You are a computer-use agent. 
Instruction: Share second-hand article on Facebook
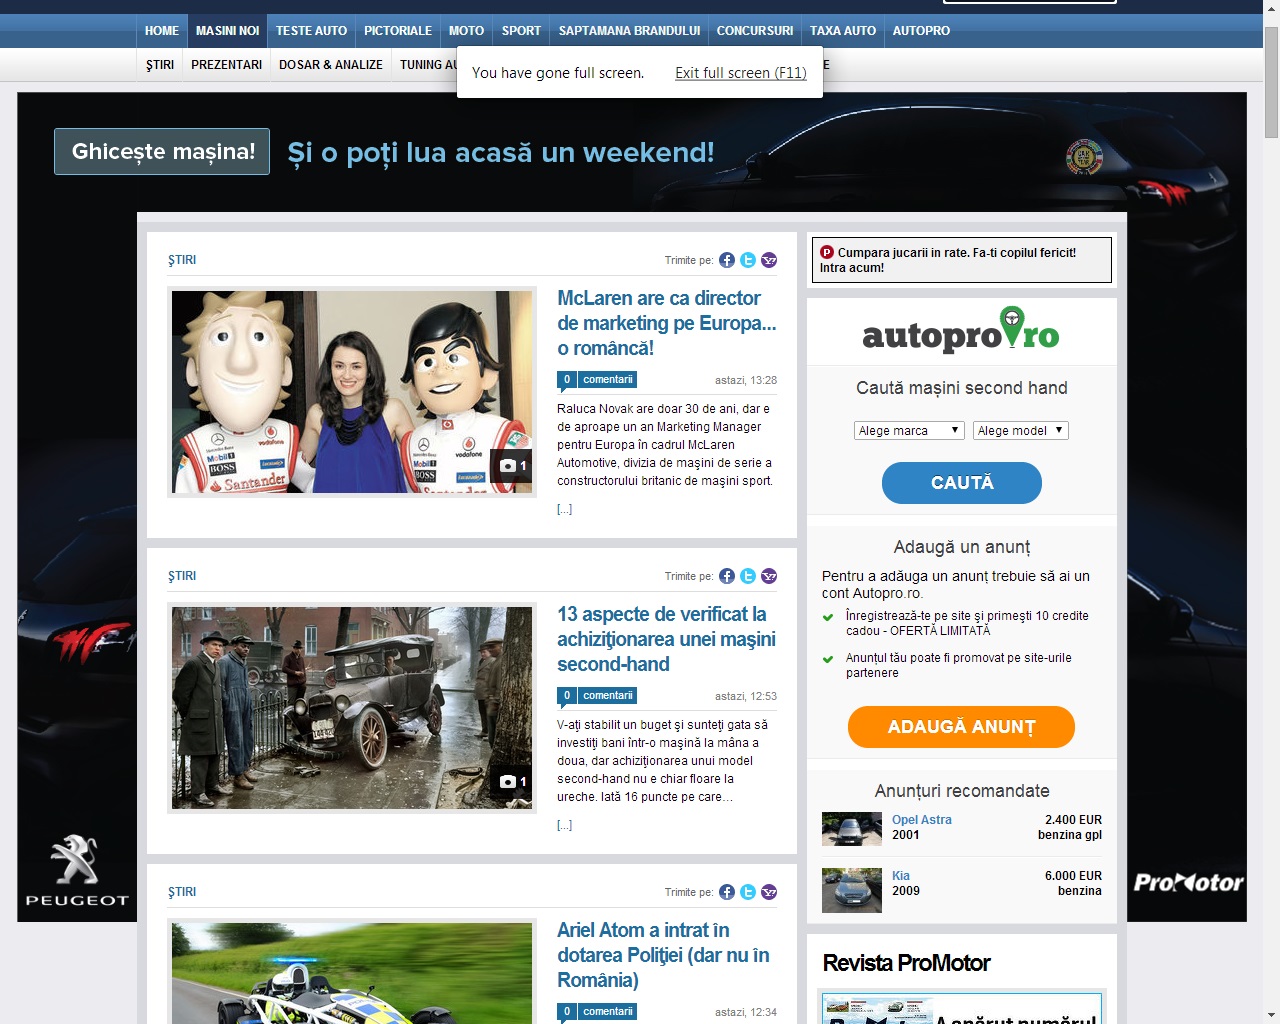click(727, 576)
